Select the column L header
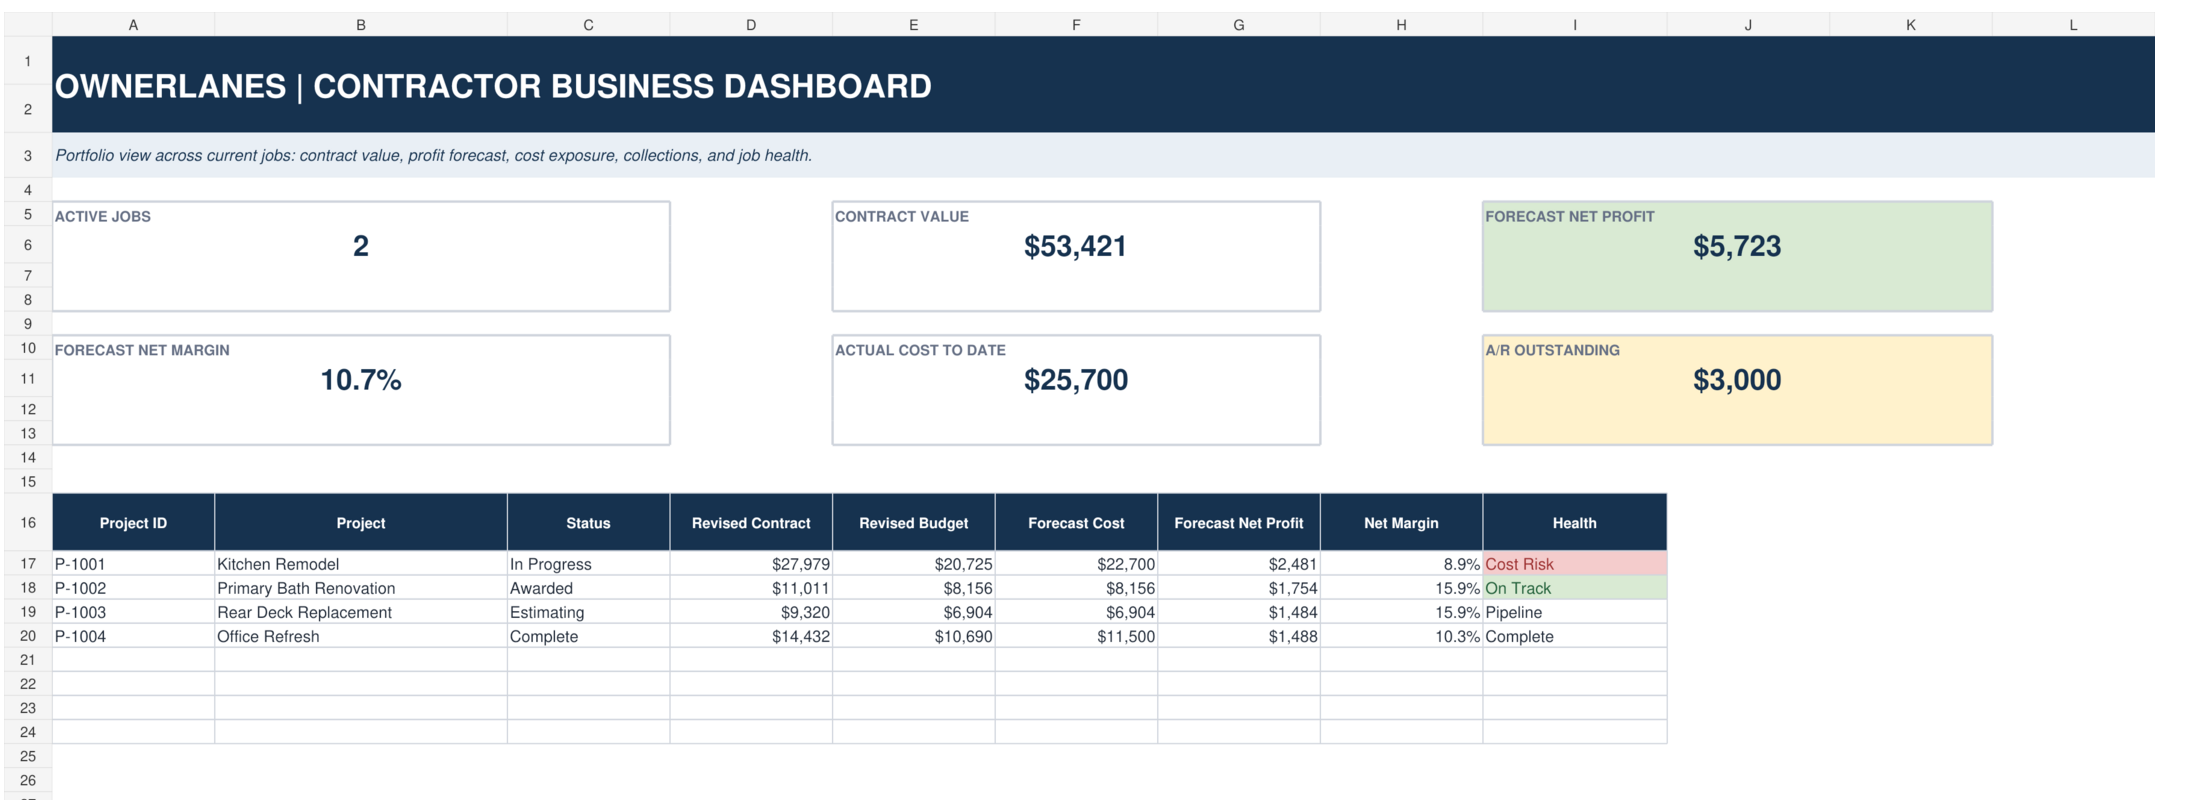This screenshot has width=2200, height=800. 2073,25
